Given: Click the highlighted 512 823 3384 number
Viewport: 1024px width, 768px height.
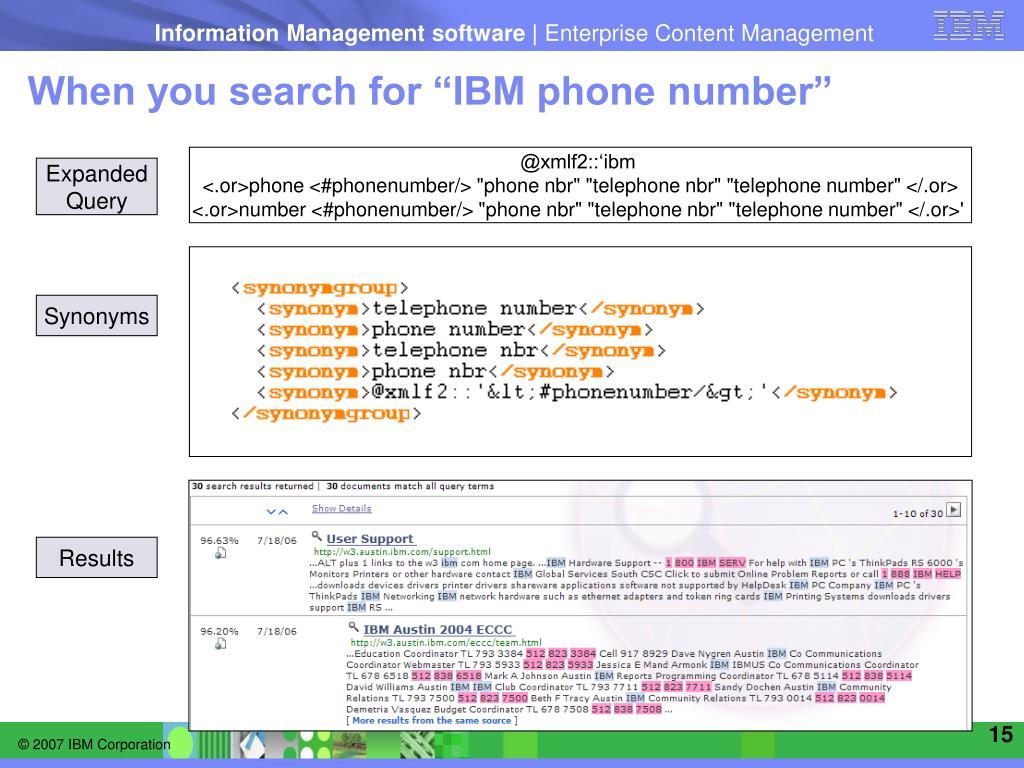Looking at the screenshot, I should pos(561,654).
